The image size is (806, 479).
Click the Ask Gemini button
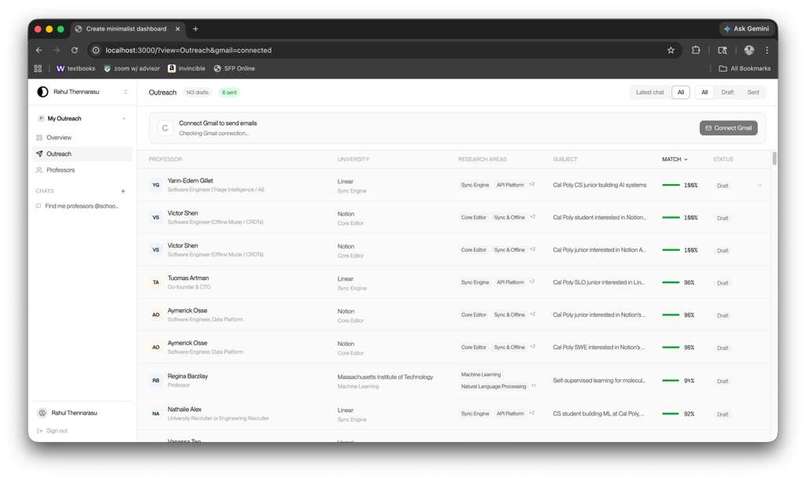(x=746, y=29)
